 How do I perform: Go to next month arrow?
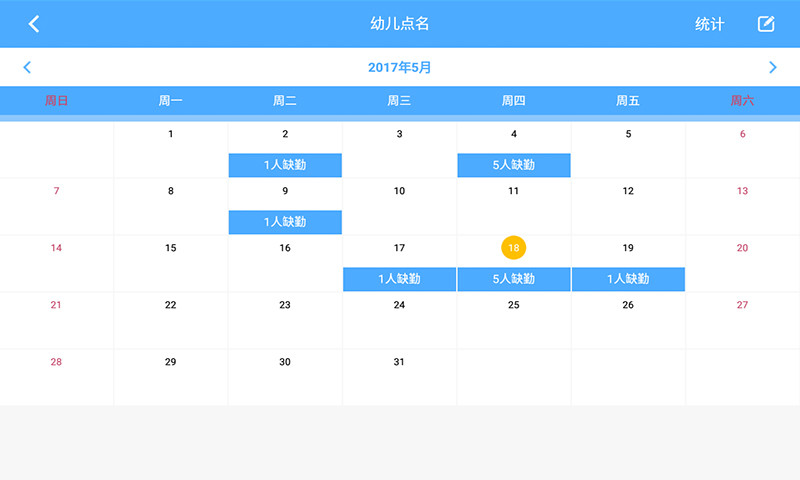click(772, 68)
